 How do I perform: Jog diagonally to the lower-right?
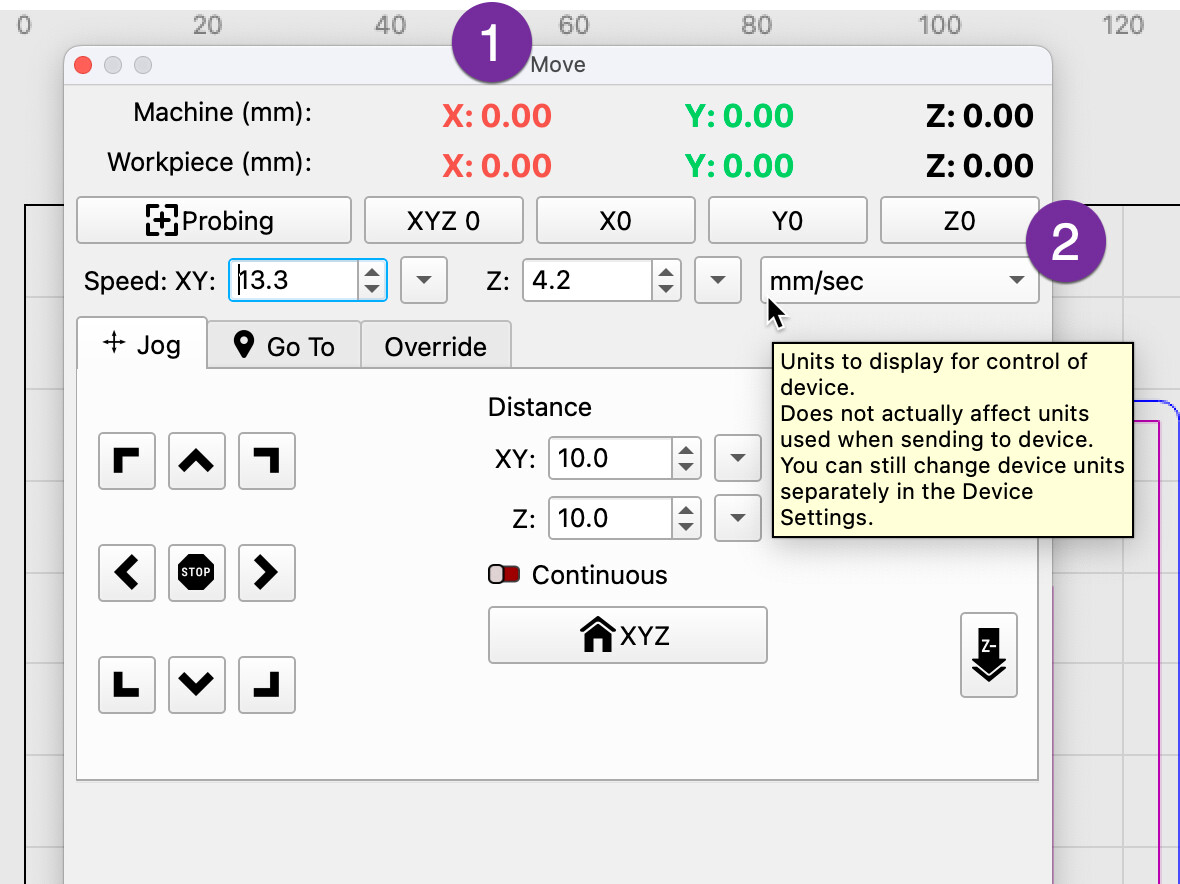point(266,685)
